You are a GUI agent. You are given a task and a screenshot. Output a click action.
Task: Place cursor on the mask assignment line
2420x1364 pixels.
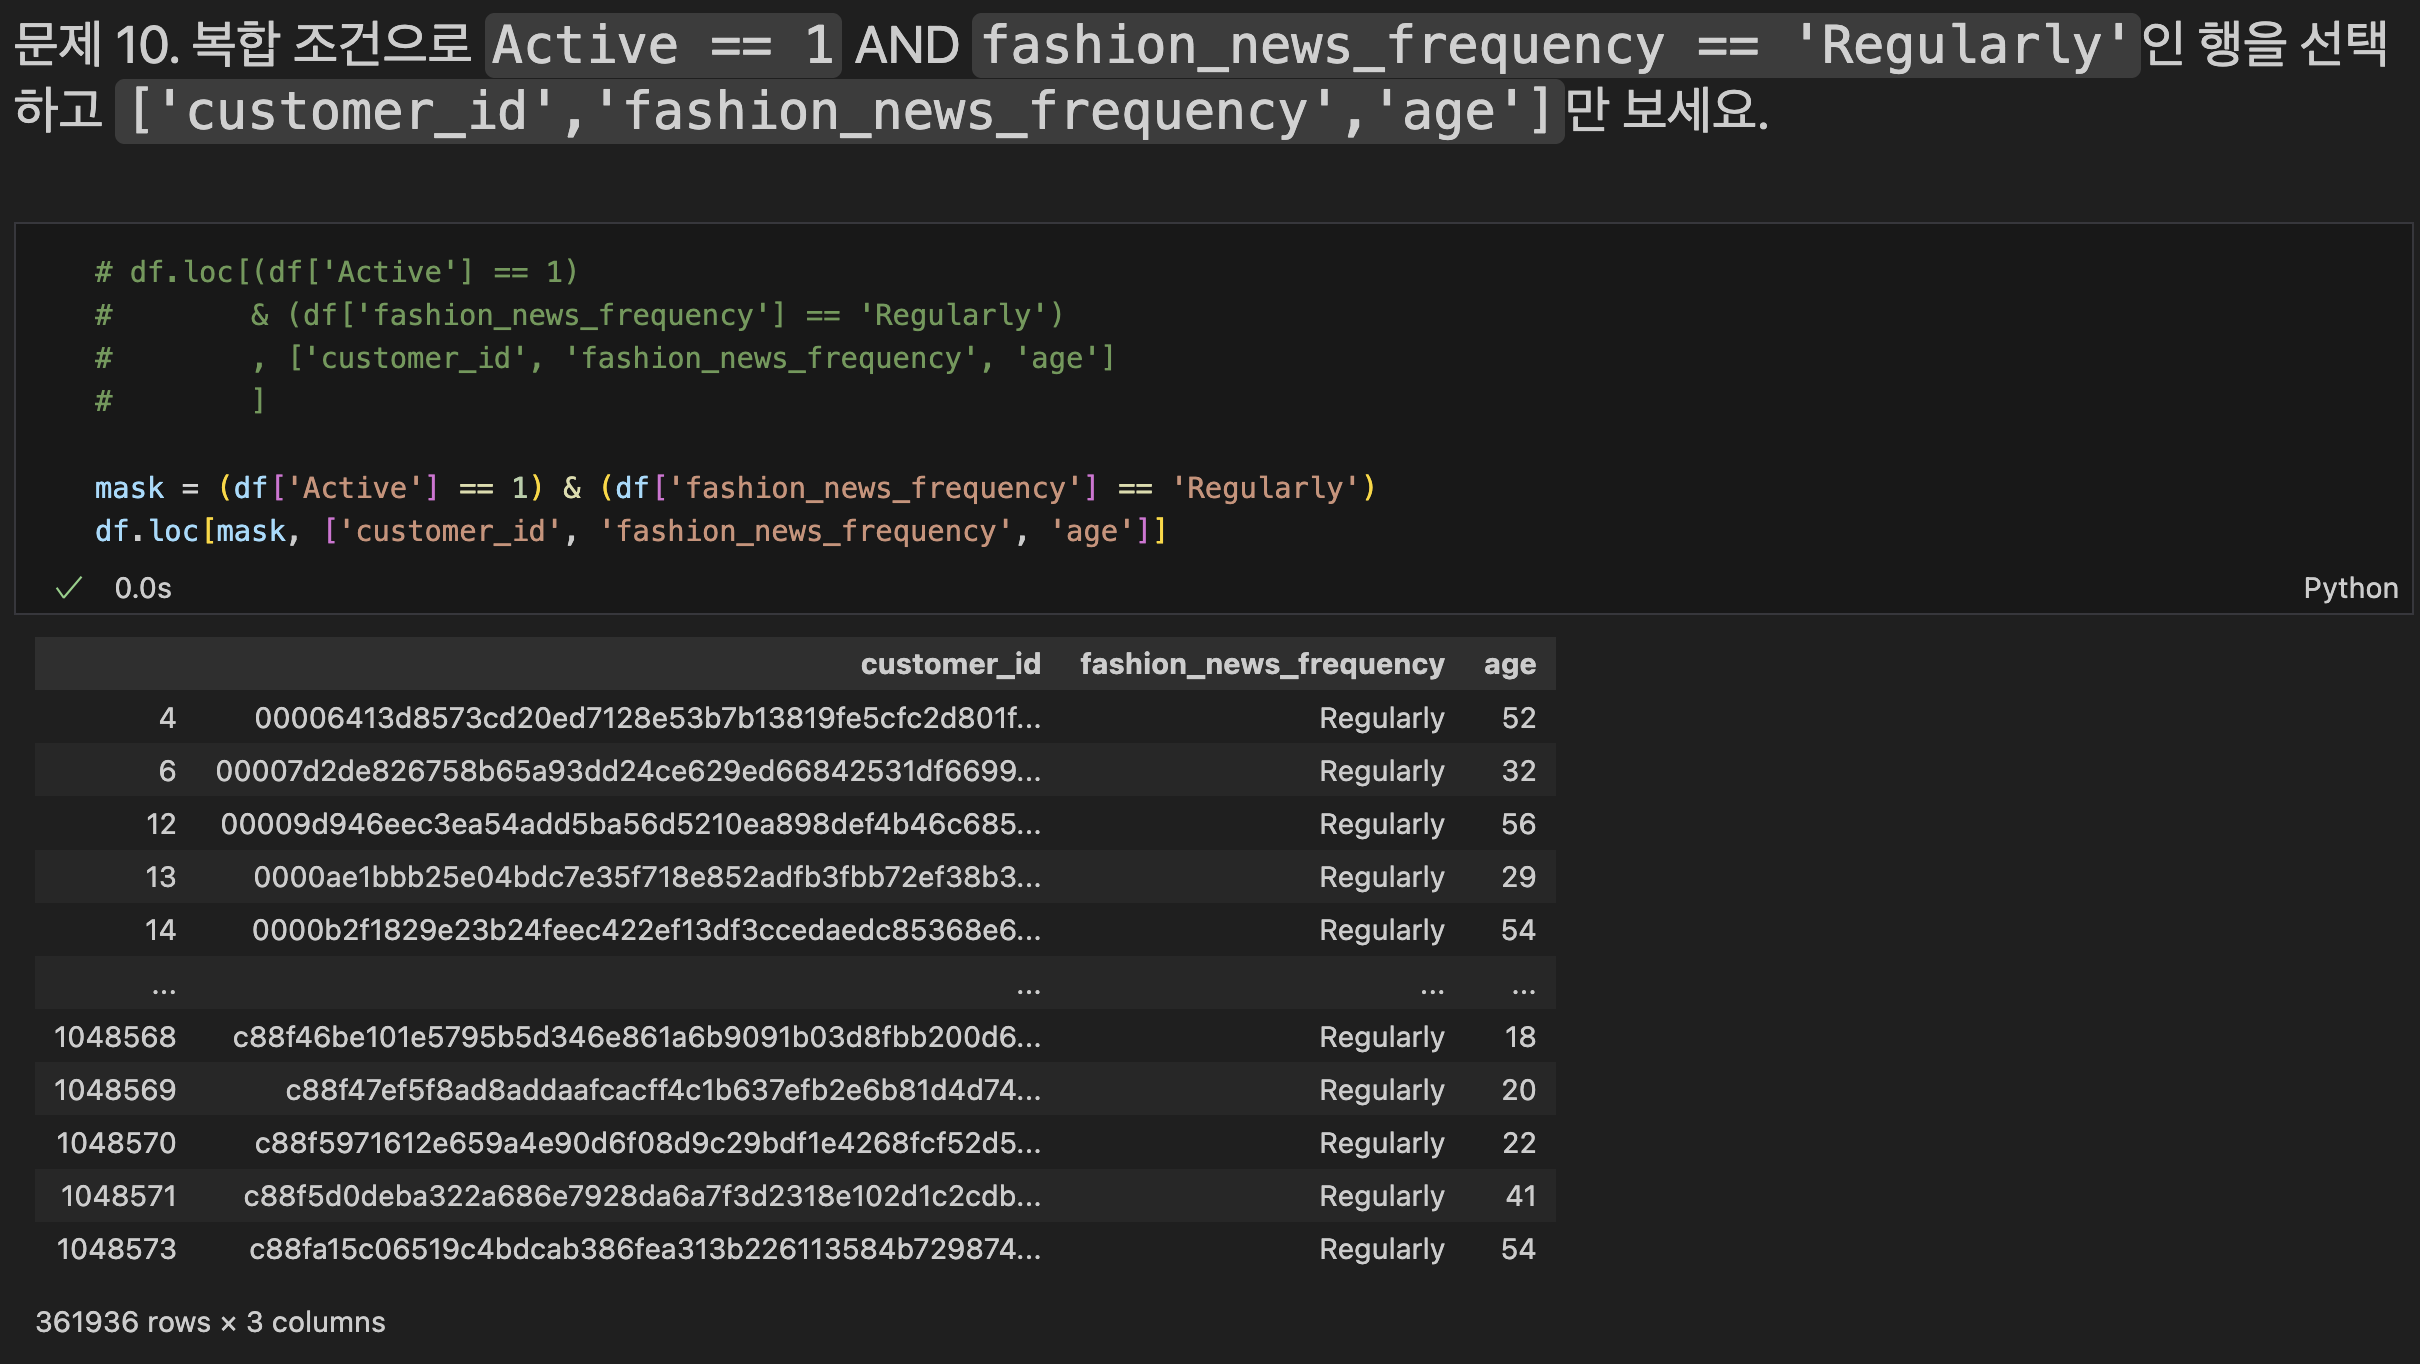[735, 488]
